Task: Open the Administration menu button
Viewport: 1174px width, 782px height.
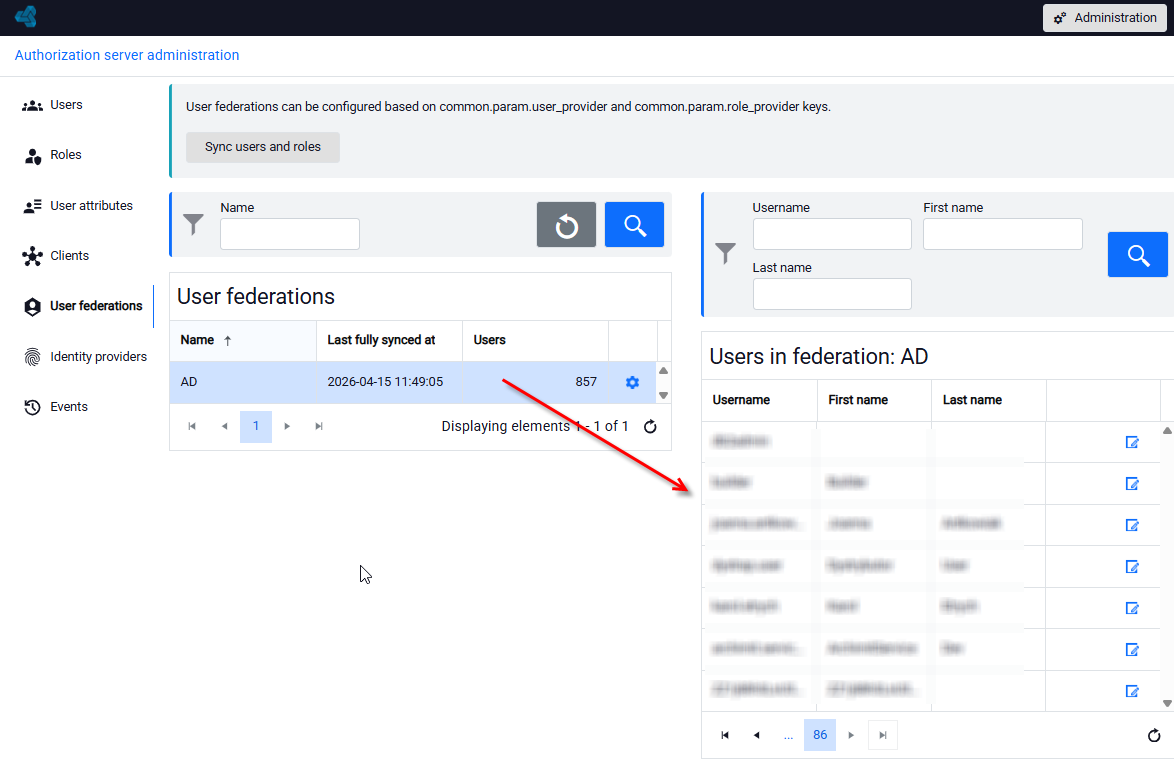Action: point(1104,18)
